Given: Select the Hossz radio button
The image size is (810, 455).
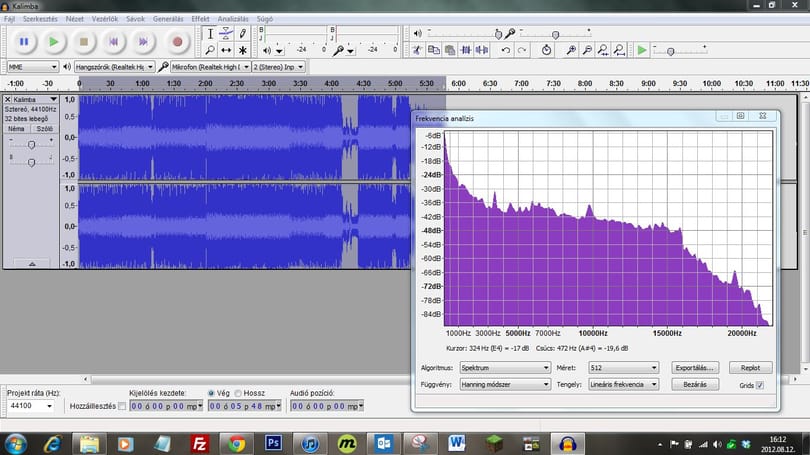Looking at the screenshot, I should click(238, 393).
